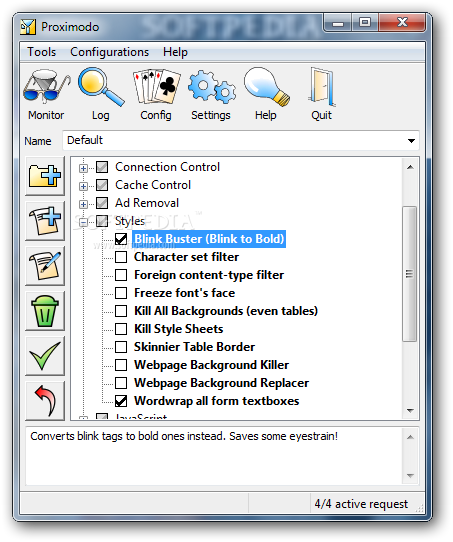Screen dimensions: 453x542
Task: Click the filter tree scroll down arrow
Action: point(410,411)
